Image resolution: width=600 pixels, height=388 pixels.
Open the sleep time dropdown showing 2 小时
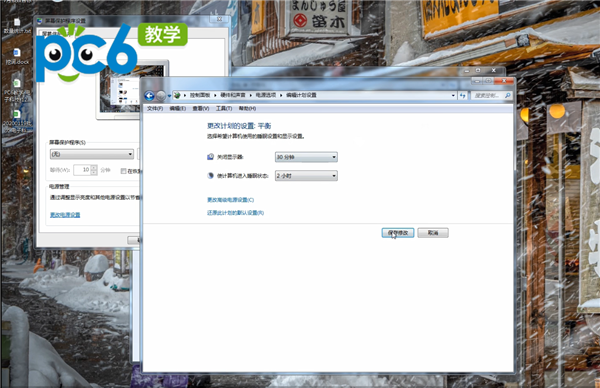306,176
